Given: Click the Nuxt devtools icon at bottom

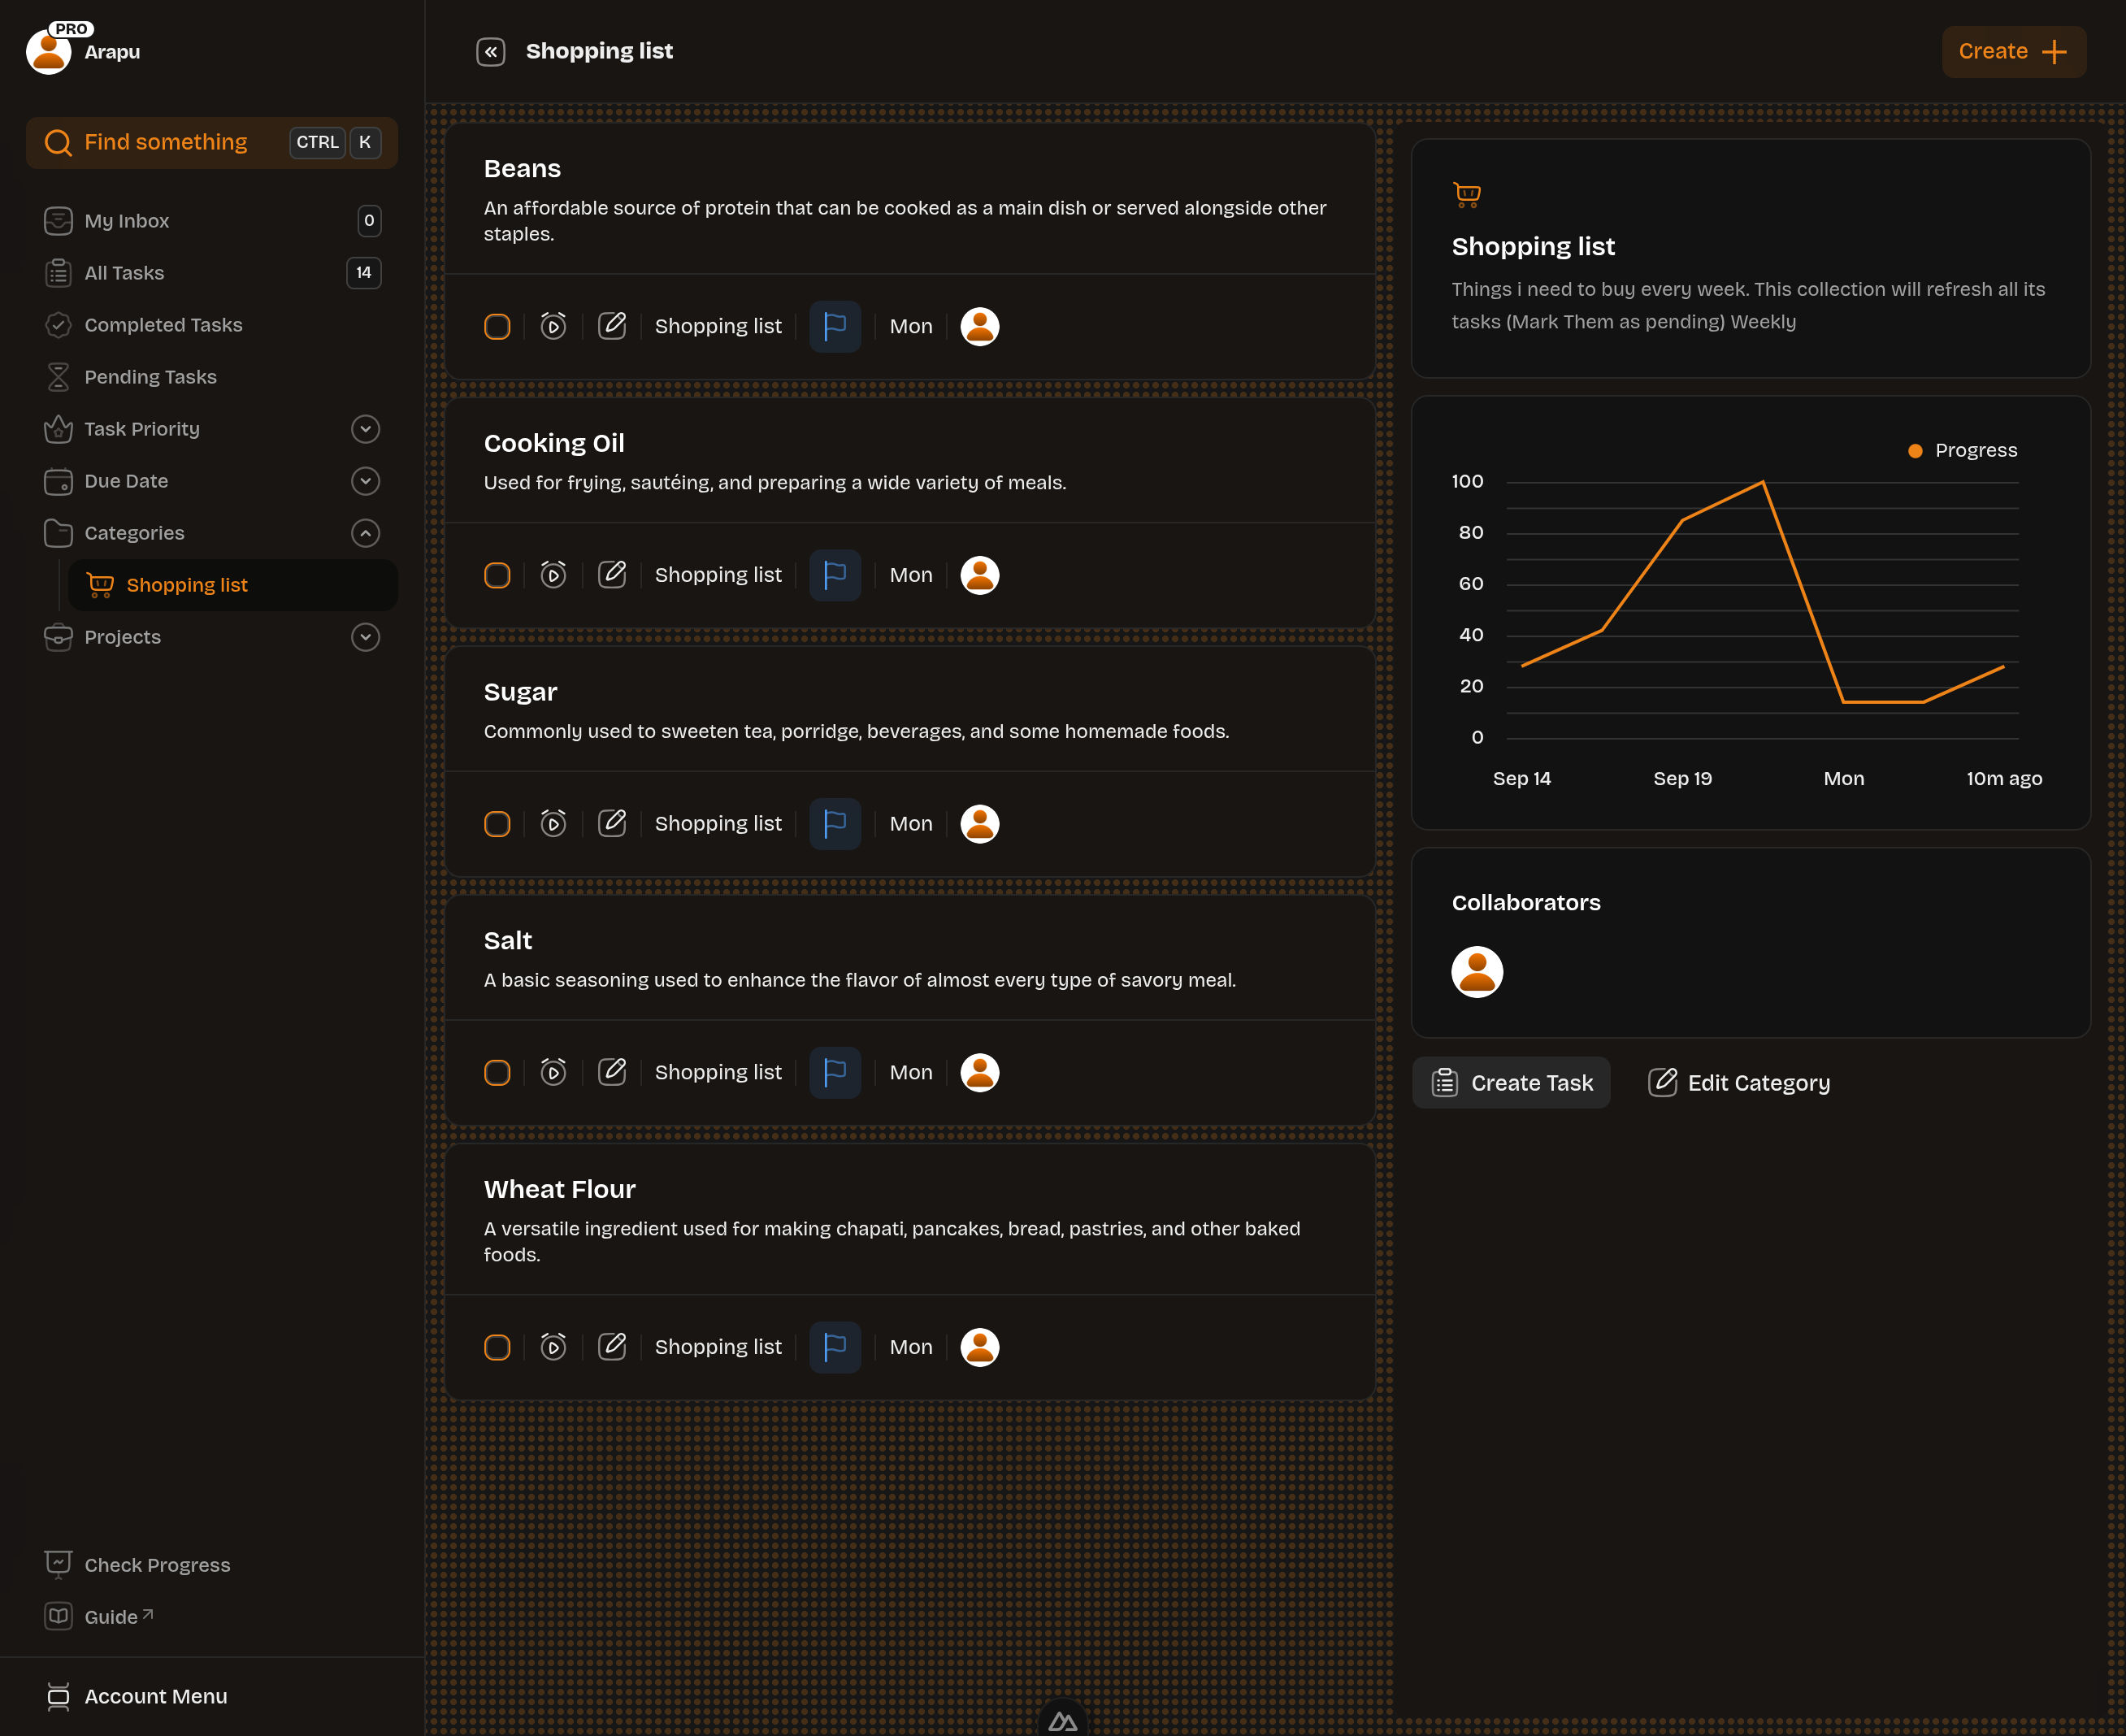Looking at the screenshot, I should coord(1063,1720).
